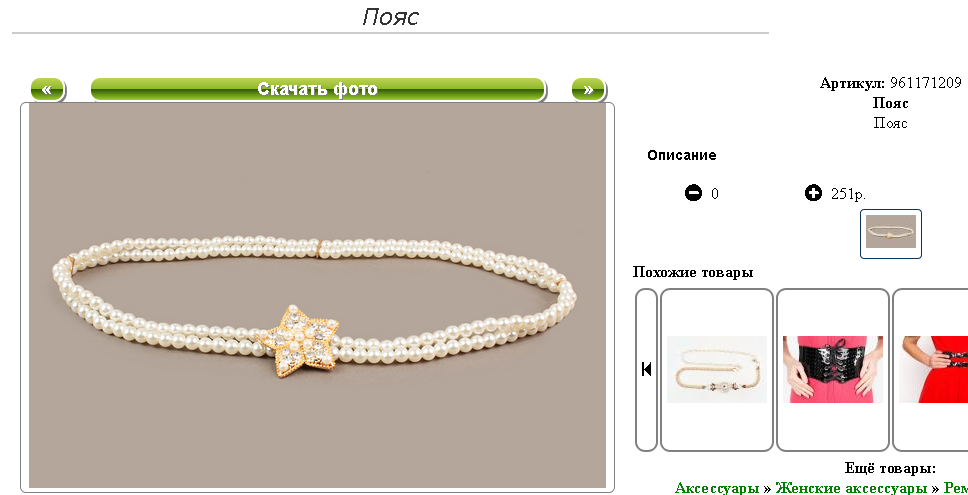Click the Пояс page title

390,17
